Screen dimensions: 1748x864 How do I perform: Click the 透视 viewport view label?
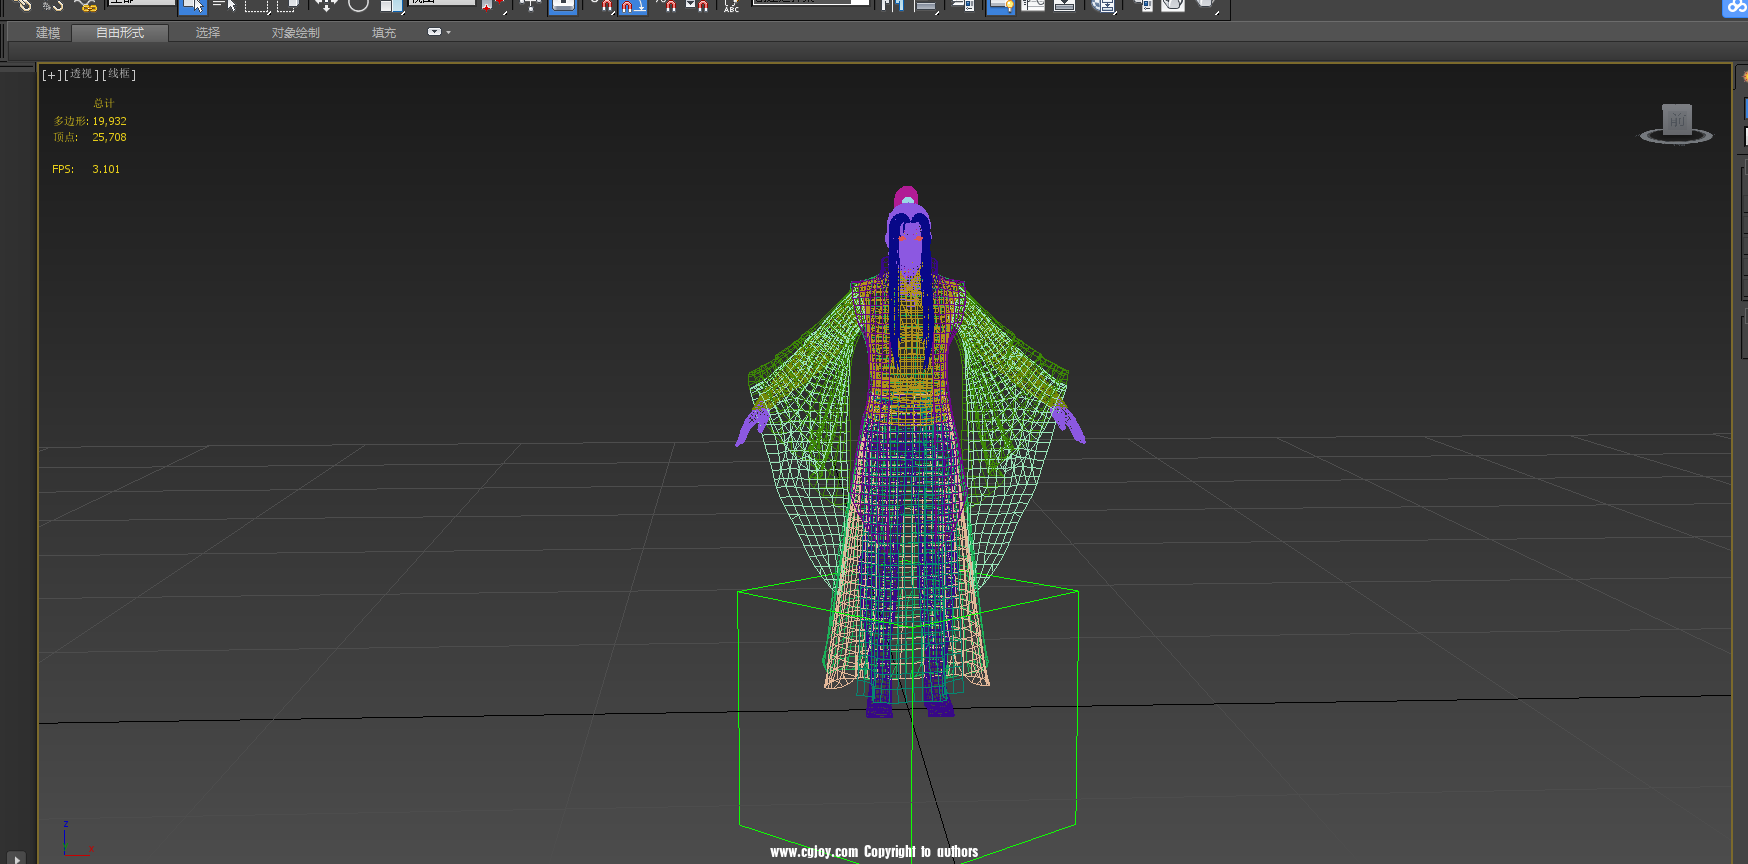coord(81,74)
